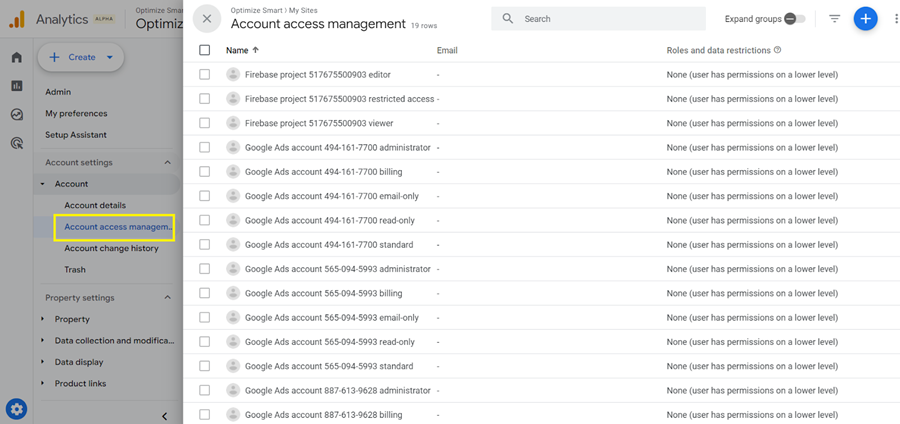Click the role text for Firebase viewer row

point(752,123)
